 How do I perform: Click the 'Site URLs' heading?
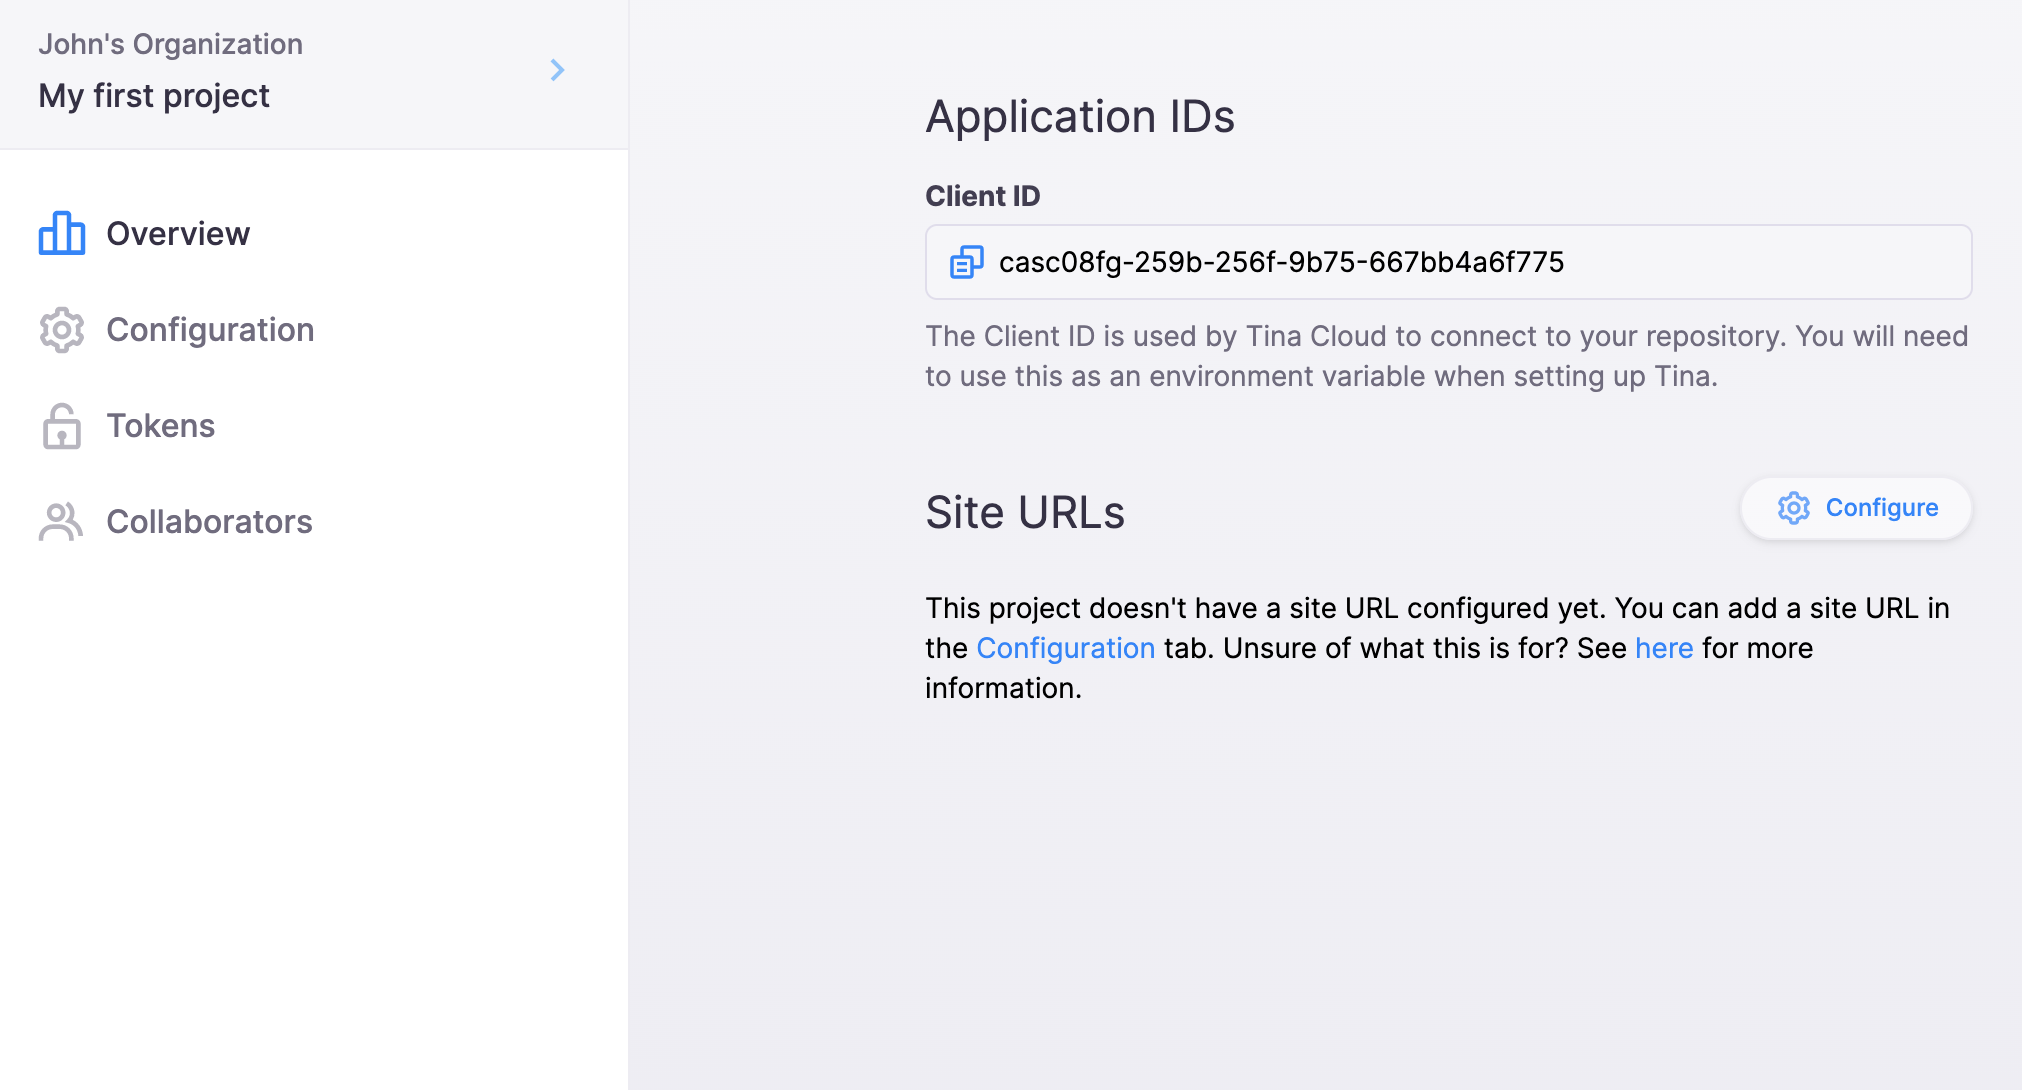pos(1025,512)
